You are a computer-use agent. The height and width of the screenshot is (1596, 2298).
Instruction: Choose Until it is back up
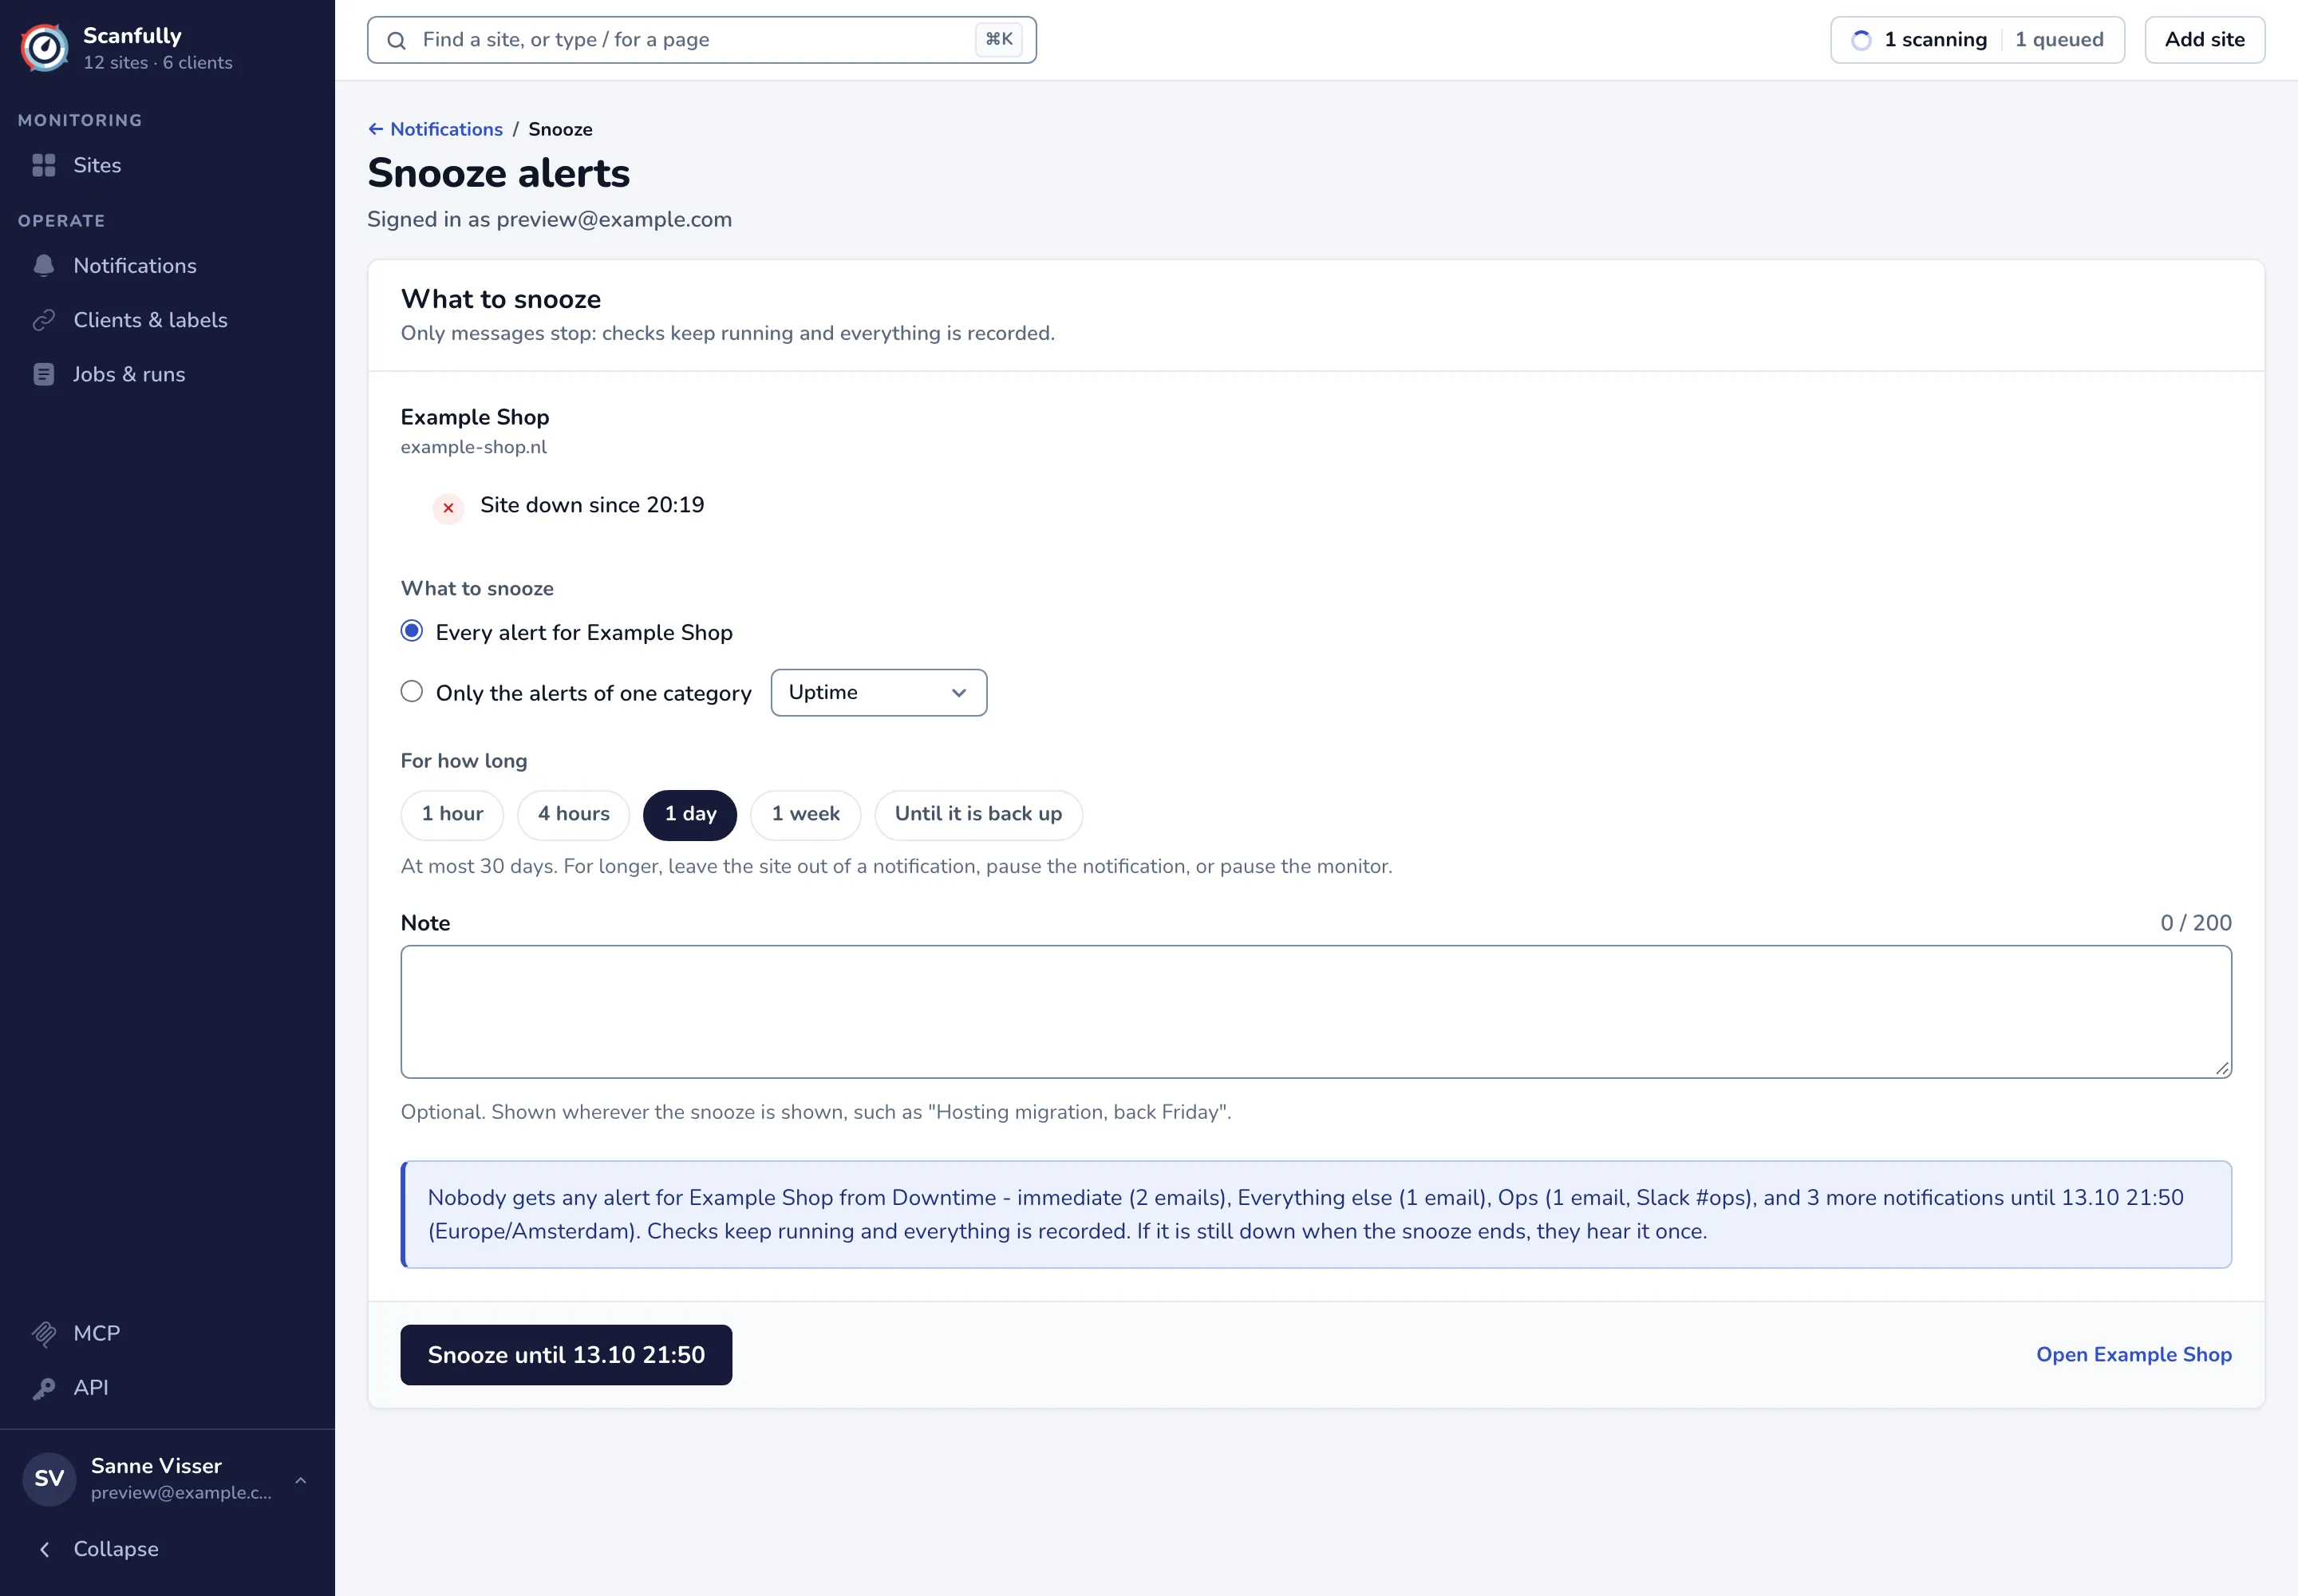pos(978,814)
